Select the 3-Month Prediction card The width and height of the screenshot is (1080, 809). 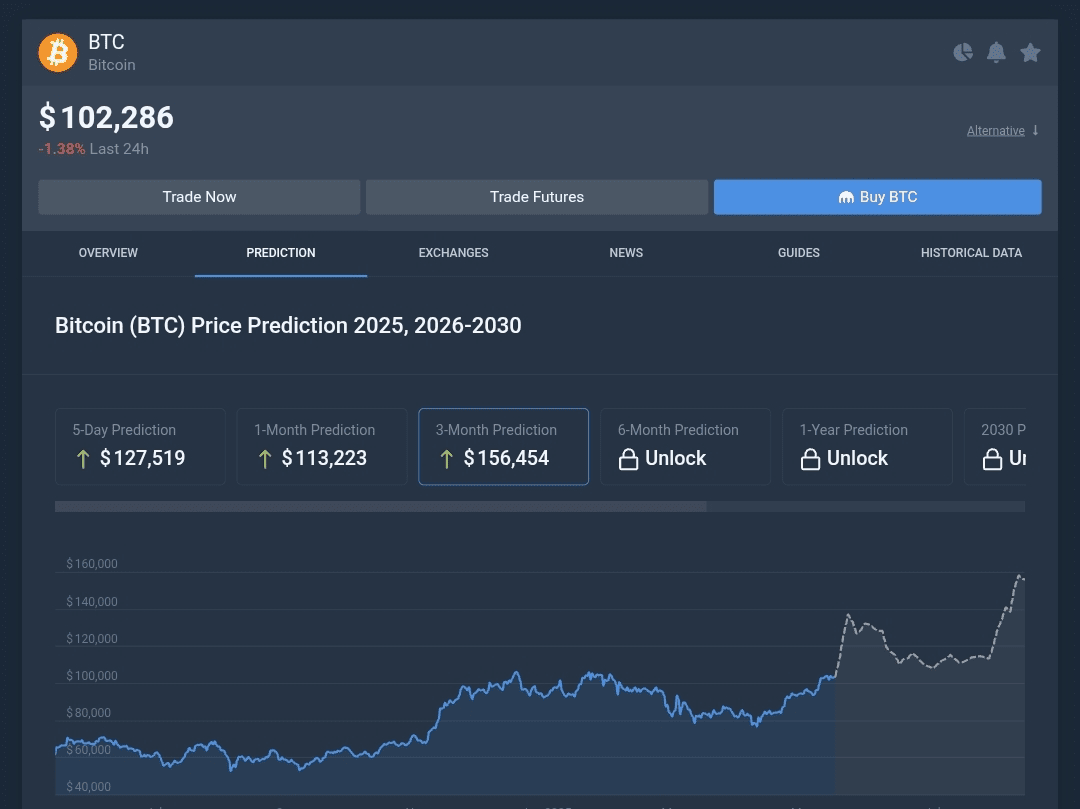[503, 446]
